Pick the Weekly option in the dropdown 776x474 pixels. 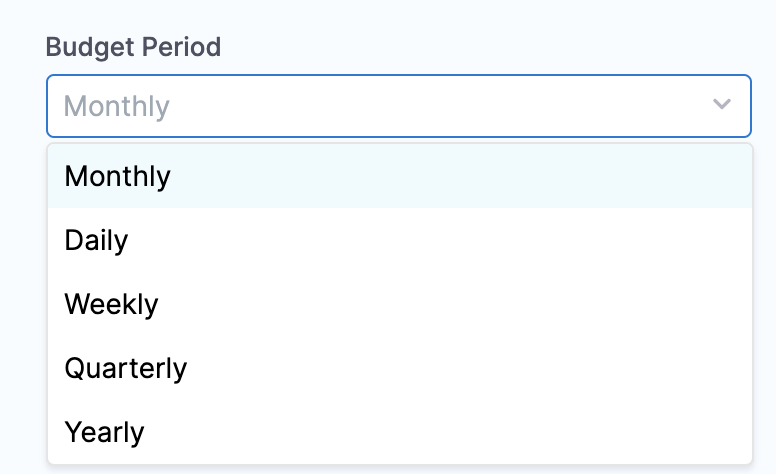tap(400, 304)
